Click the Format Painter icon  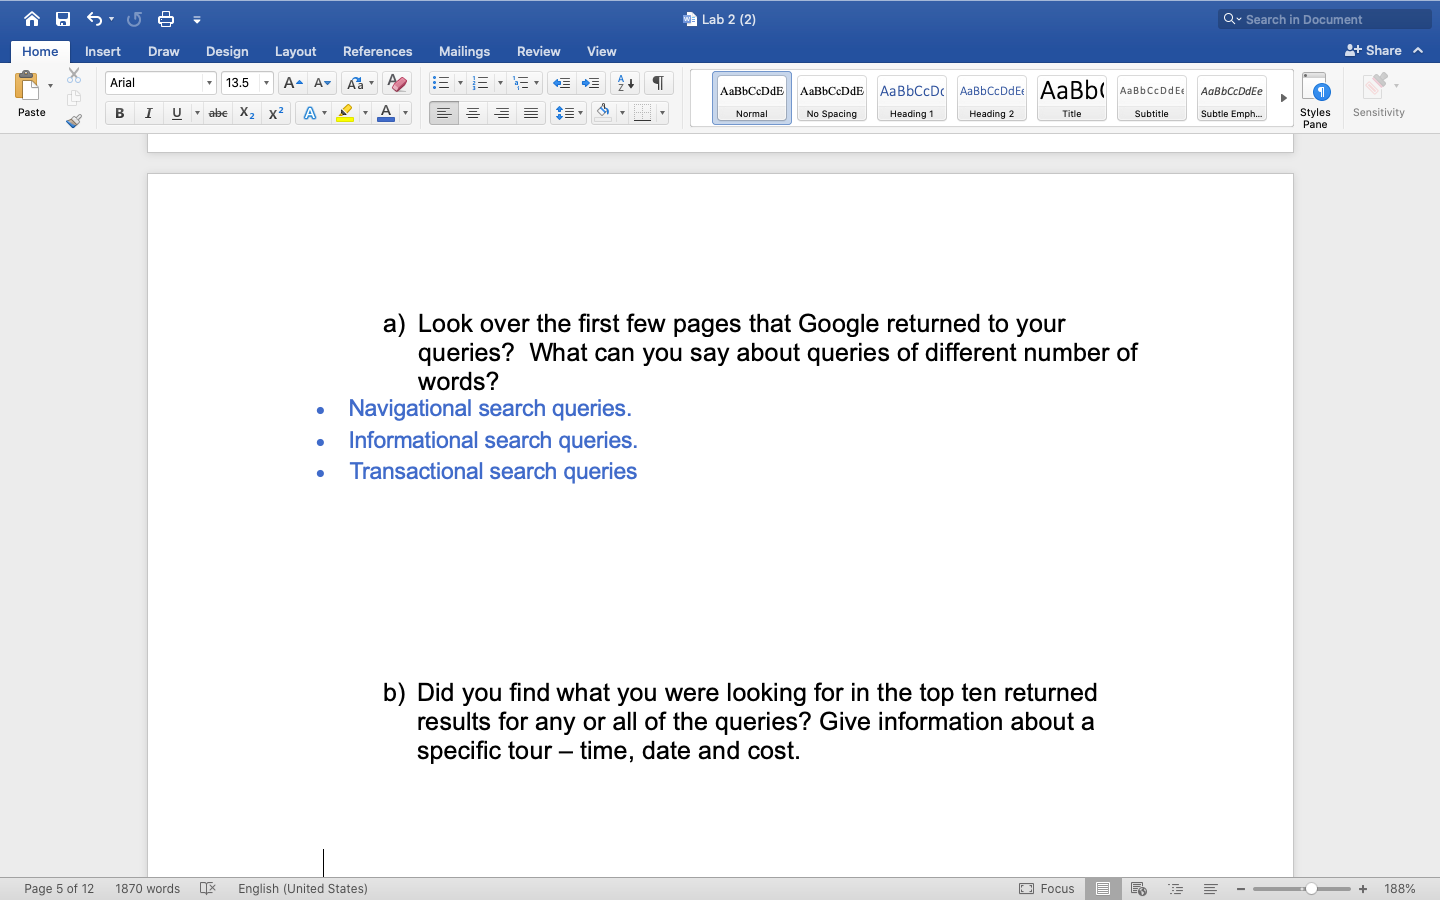tap(73, 121)
